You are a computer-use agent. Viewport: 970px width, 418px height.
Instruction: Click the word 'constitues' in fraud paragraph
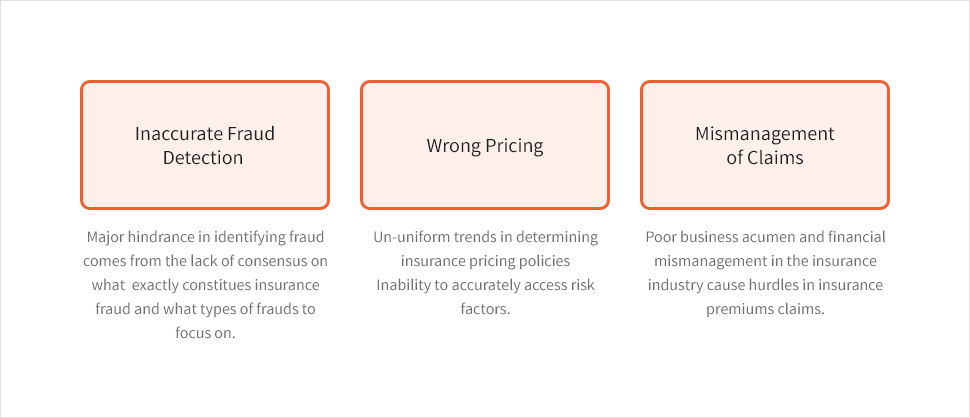pos(229,285)
